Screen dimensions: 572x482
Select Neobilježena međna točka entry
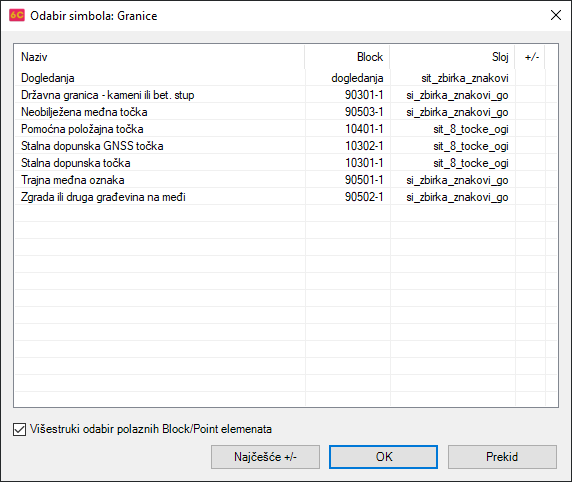[286, 112]
